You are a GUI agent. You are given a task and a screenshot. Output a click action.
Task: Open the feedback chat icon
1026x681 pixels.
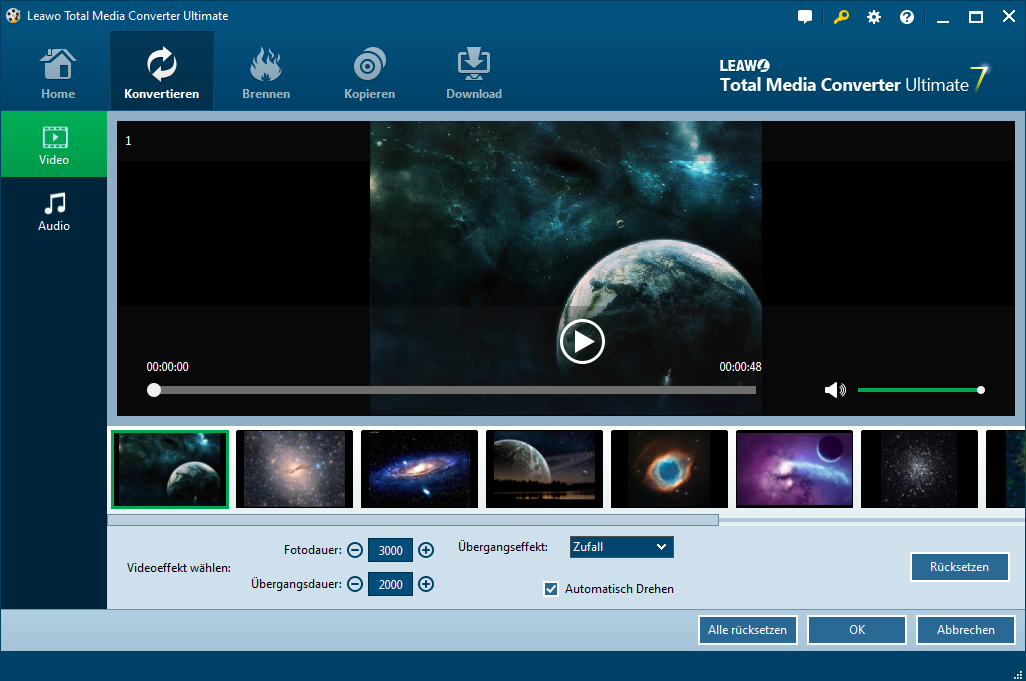[805, 17]
